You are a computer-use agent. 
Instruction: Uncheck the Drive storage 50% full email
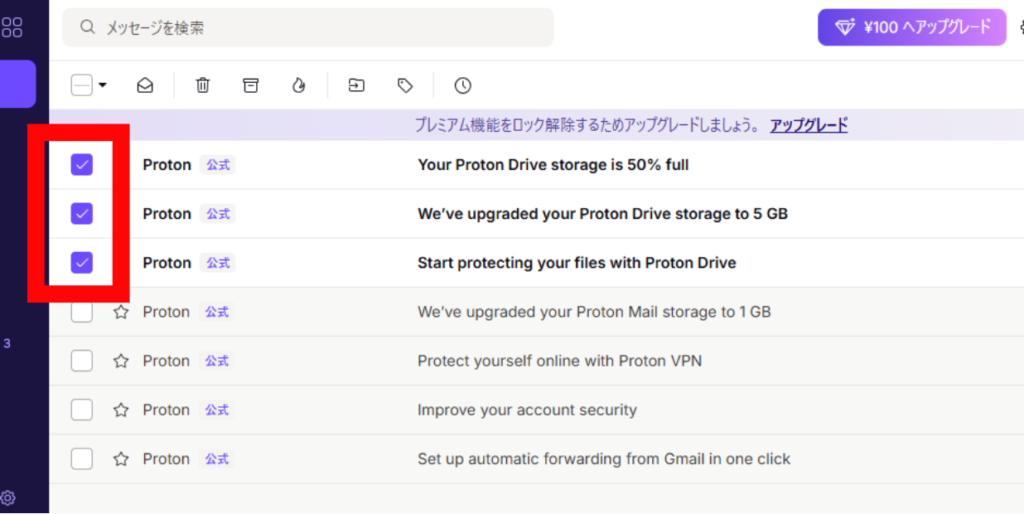click(x=82, y=165)
